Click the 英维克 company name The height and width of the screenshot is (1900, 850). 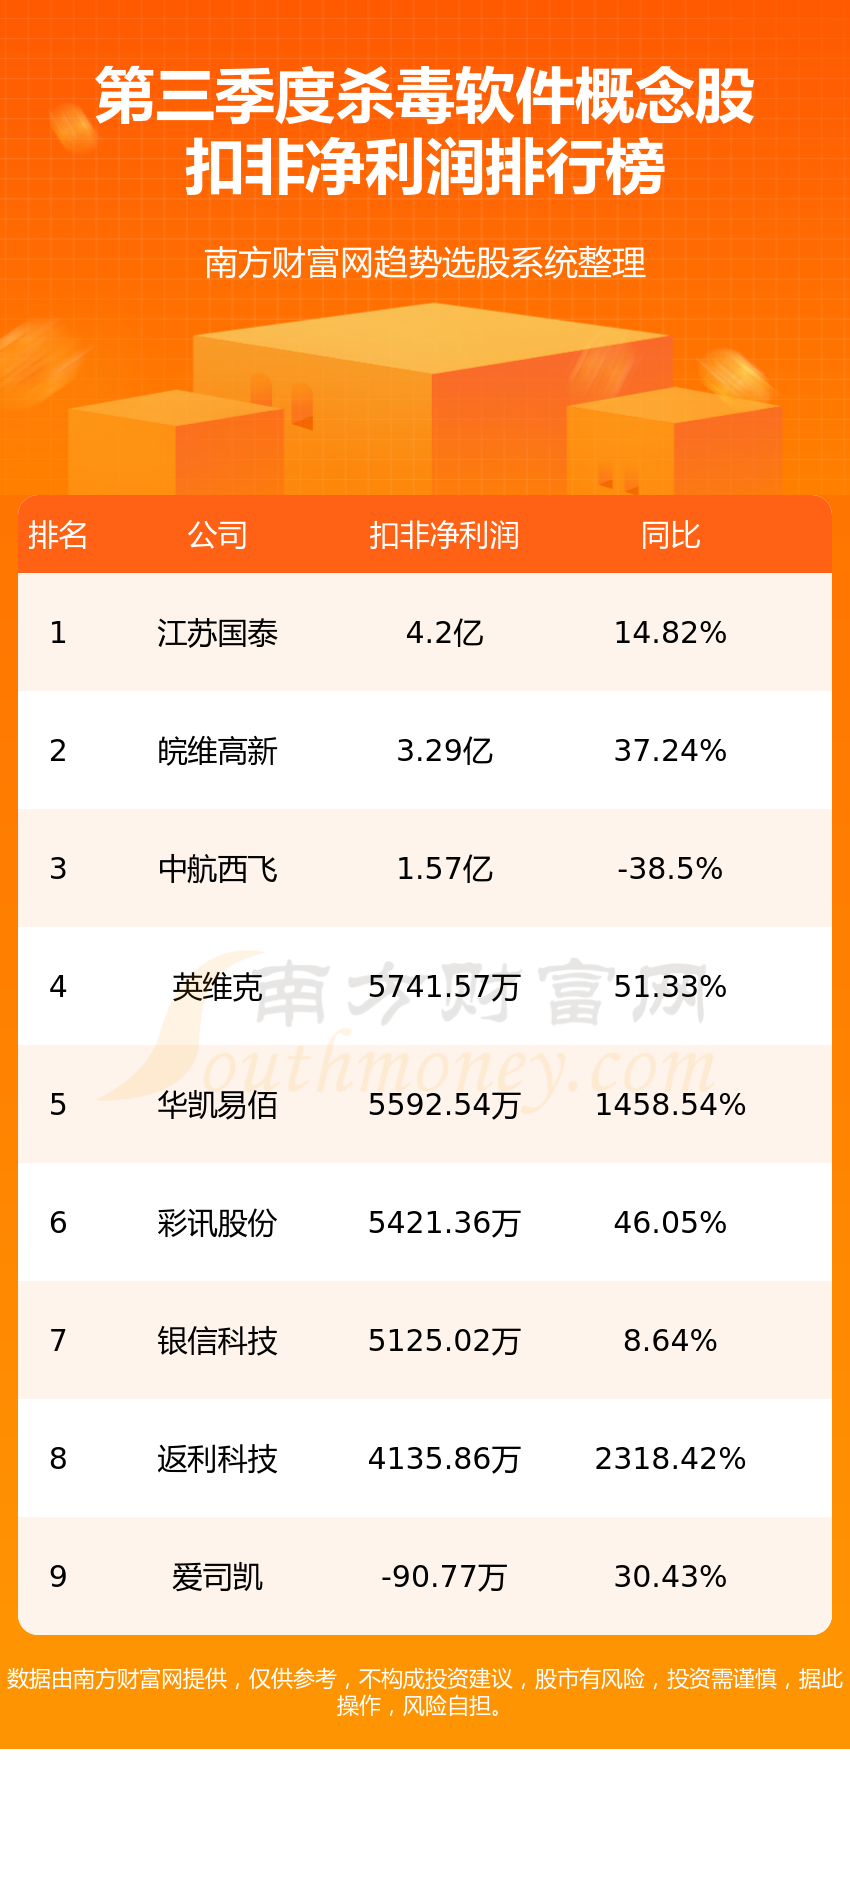[x=217, y=987]
